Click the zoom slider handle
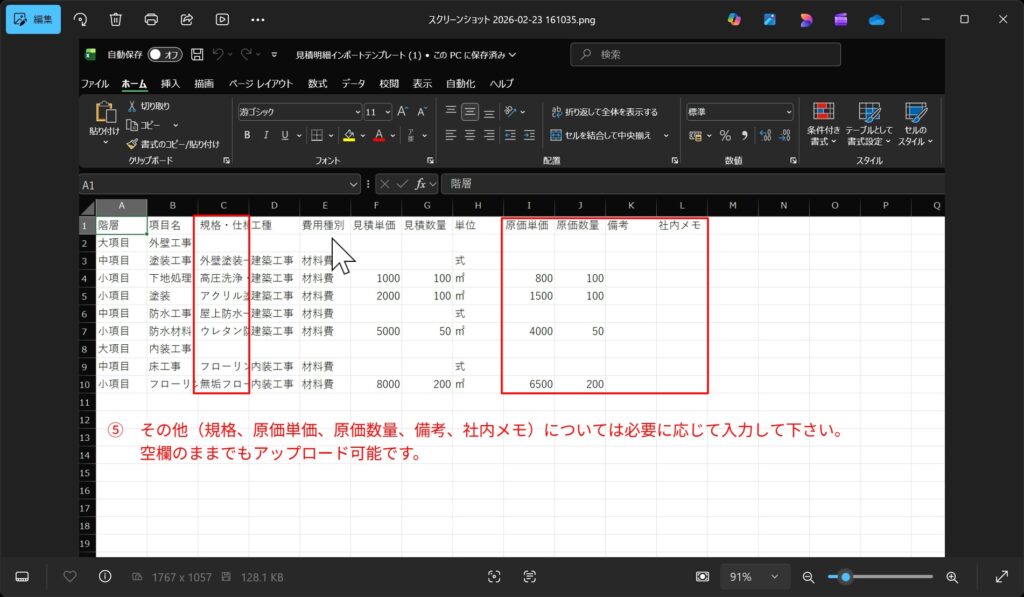Screen dimensions: 1024x597 846,577
